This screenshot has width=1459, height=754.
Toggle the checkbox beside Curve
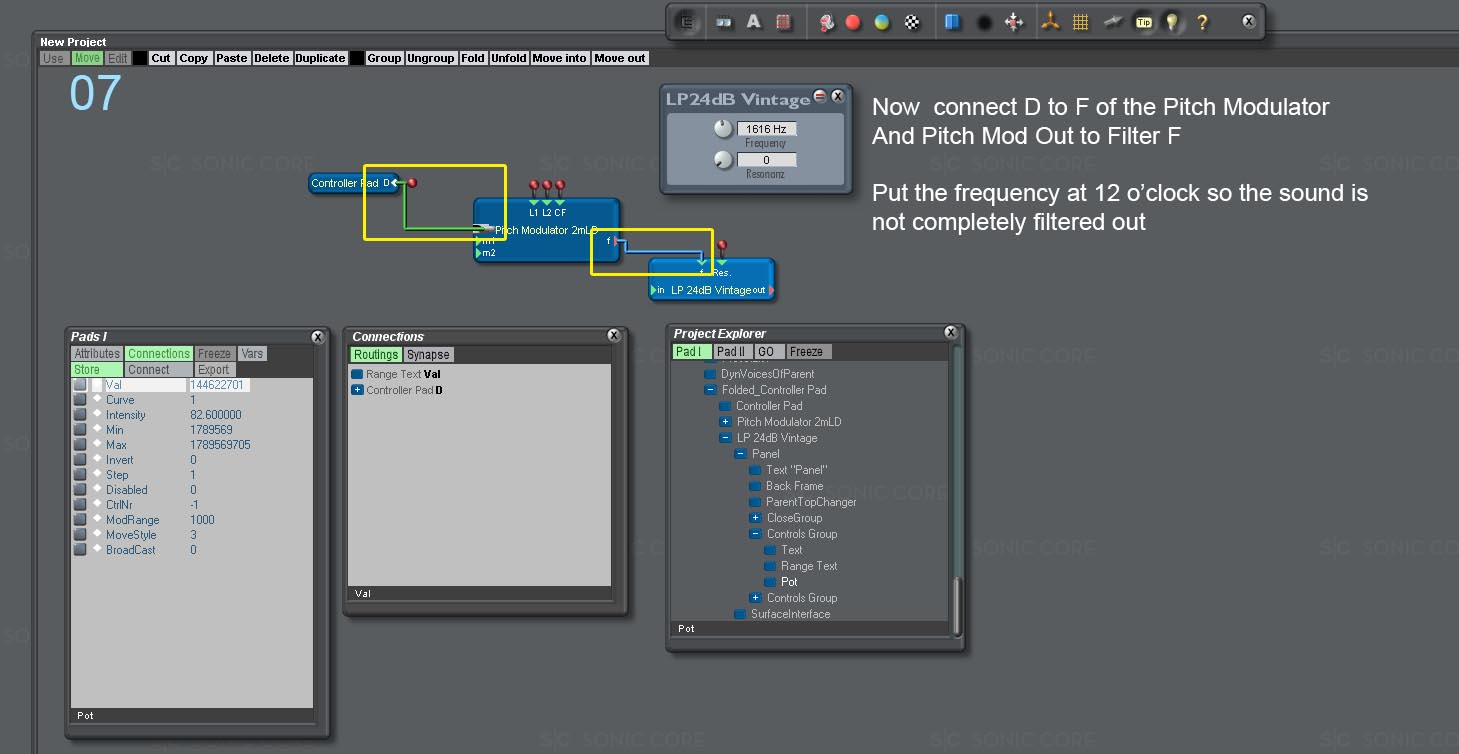coord(80,400)
